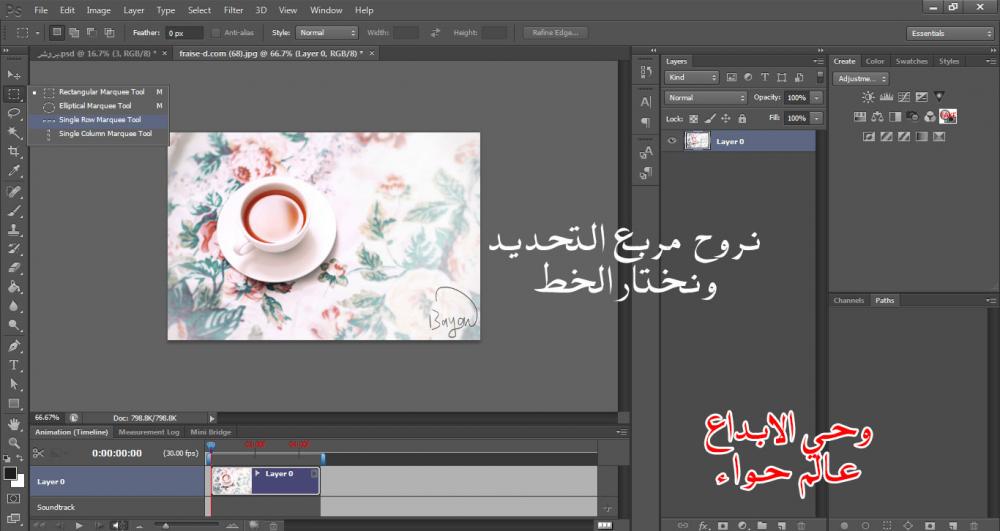Toggle the Anti-alias checkbox
This screenshot has width=1000, height=531.
[x=218, y=33]
